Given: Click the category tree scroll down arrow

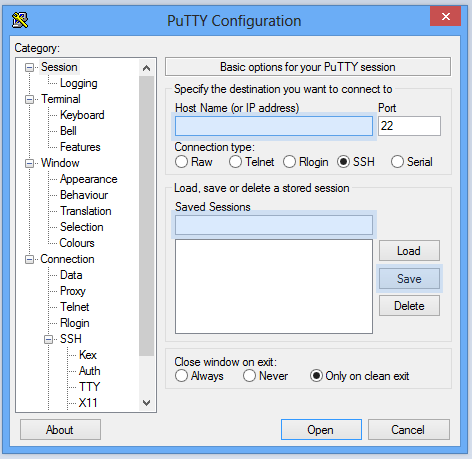Looking at the screenshot, I should pyautogui.click(x=146, y=403).
